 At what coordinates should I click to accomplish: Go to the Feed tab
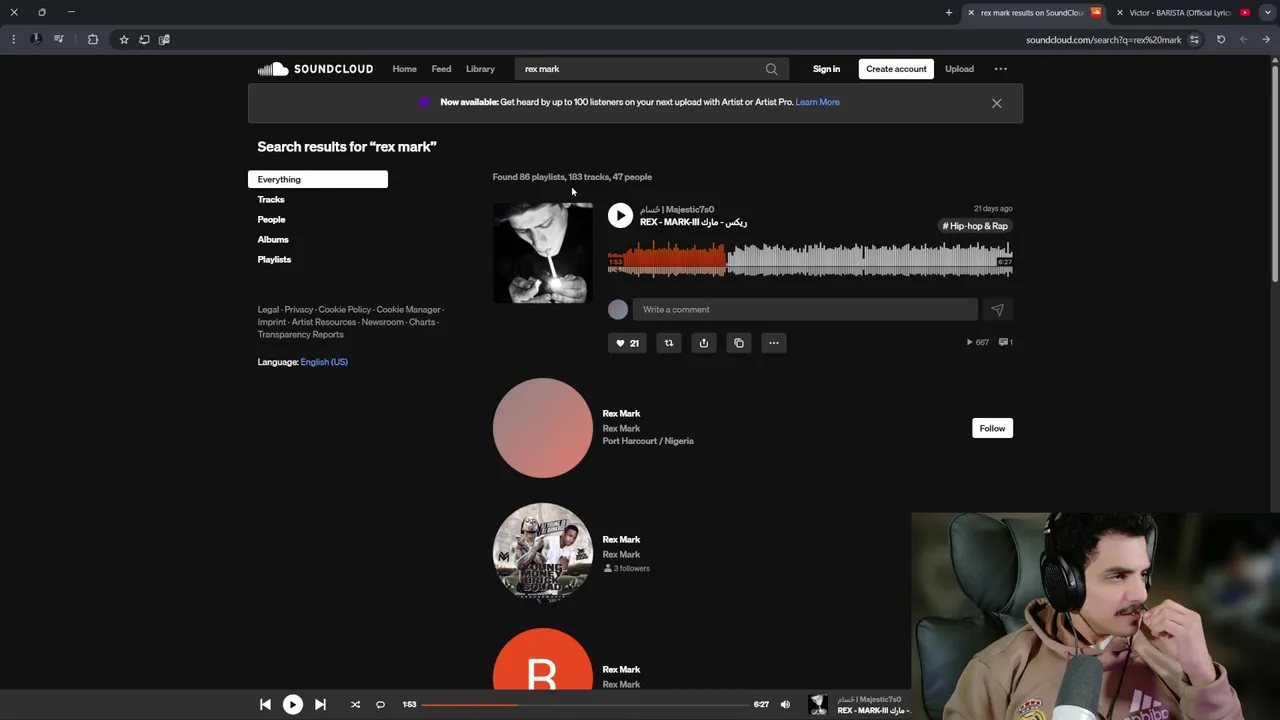441,69
